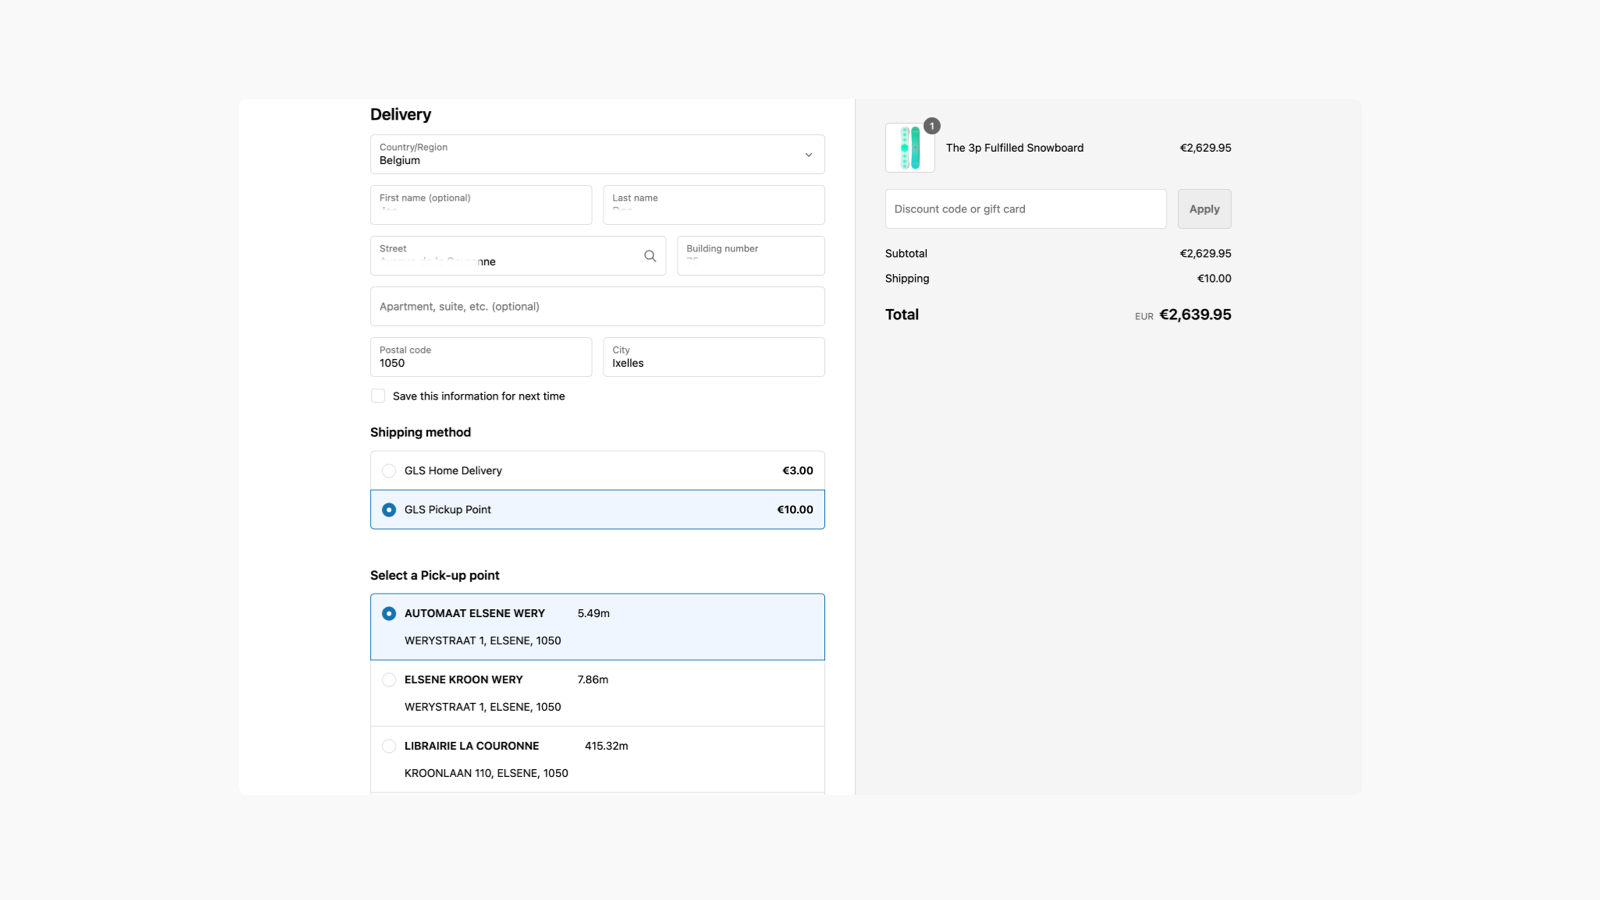Click the Apartment, suite, etc. field
Viewport: 1600px width, 900px height.
[x=597, y=306]
